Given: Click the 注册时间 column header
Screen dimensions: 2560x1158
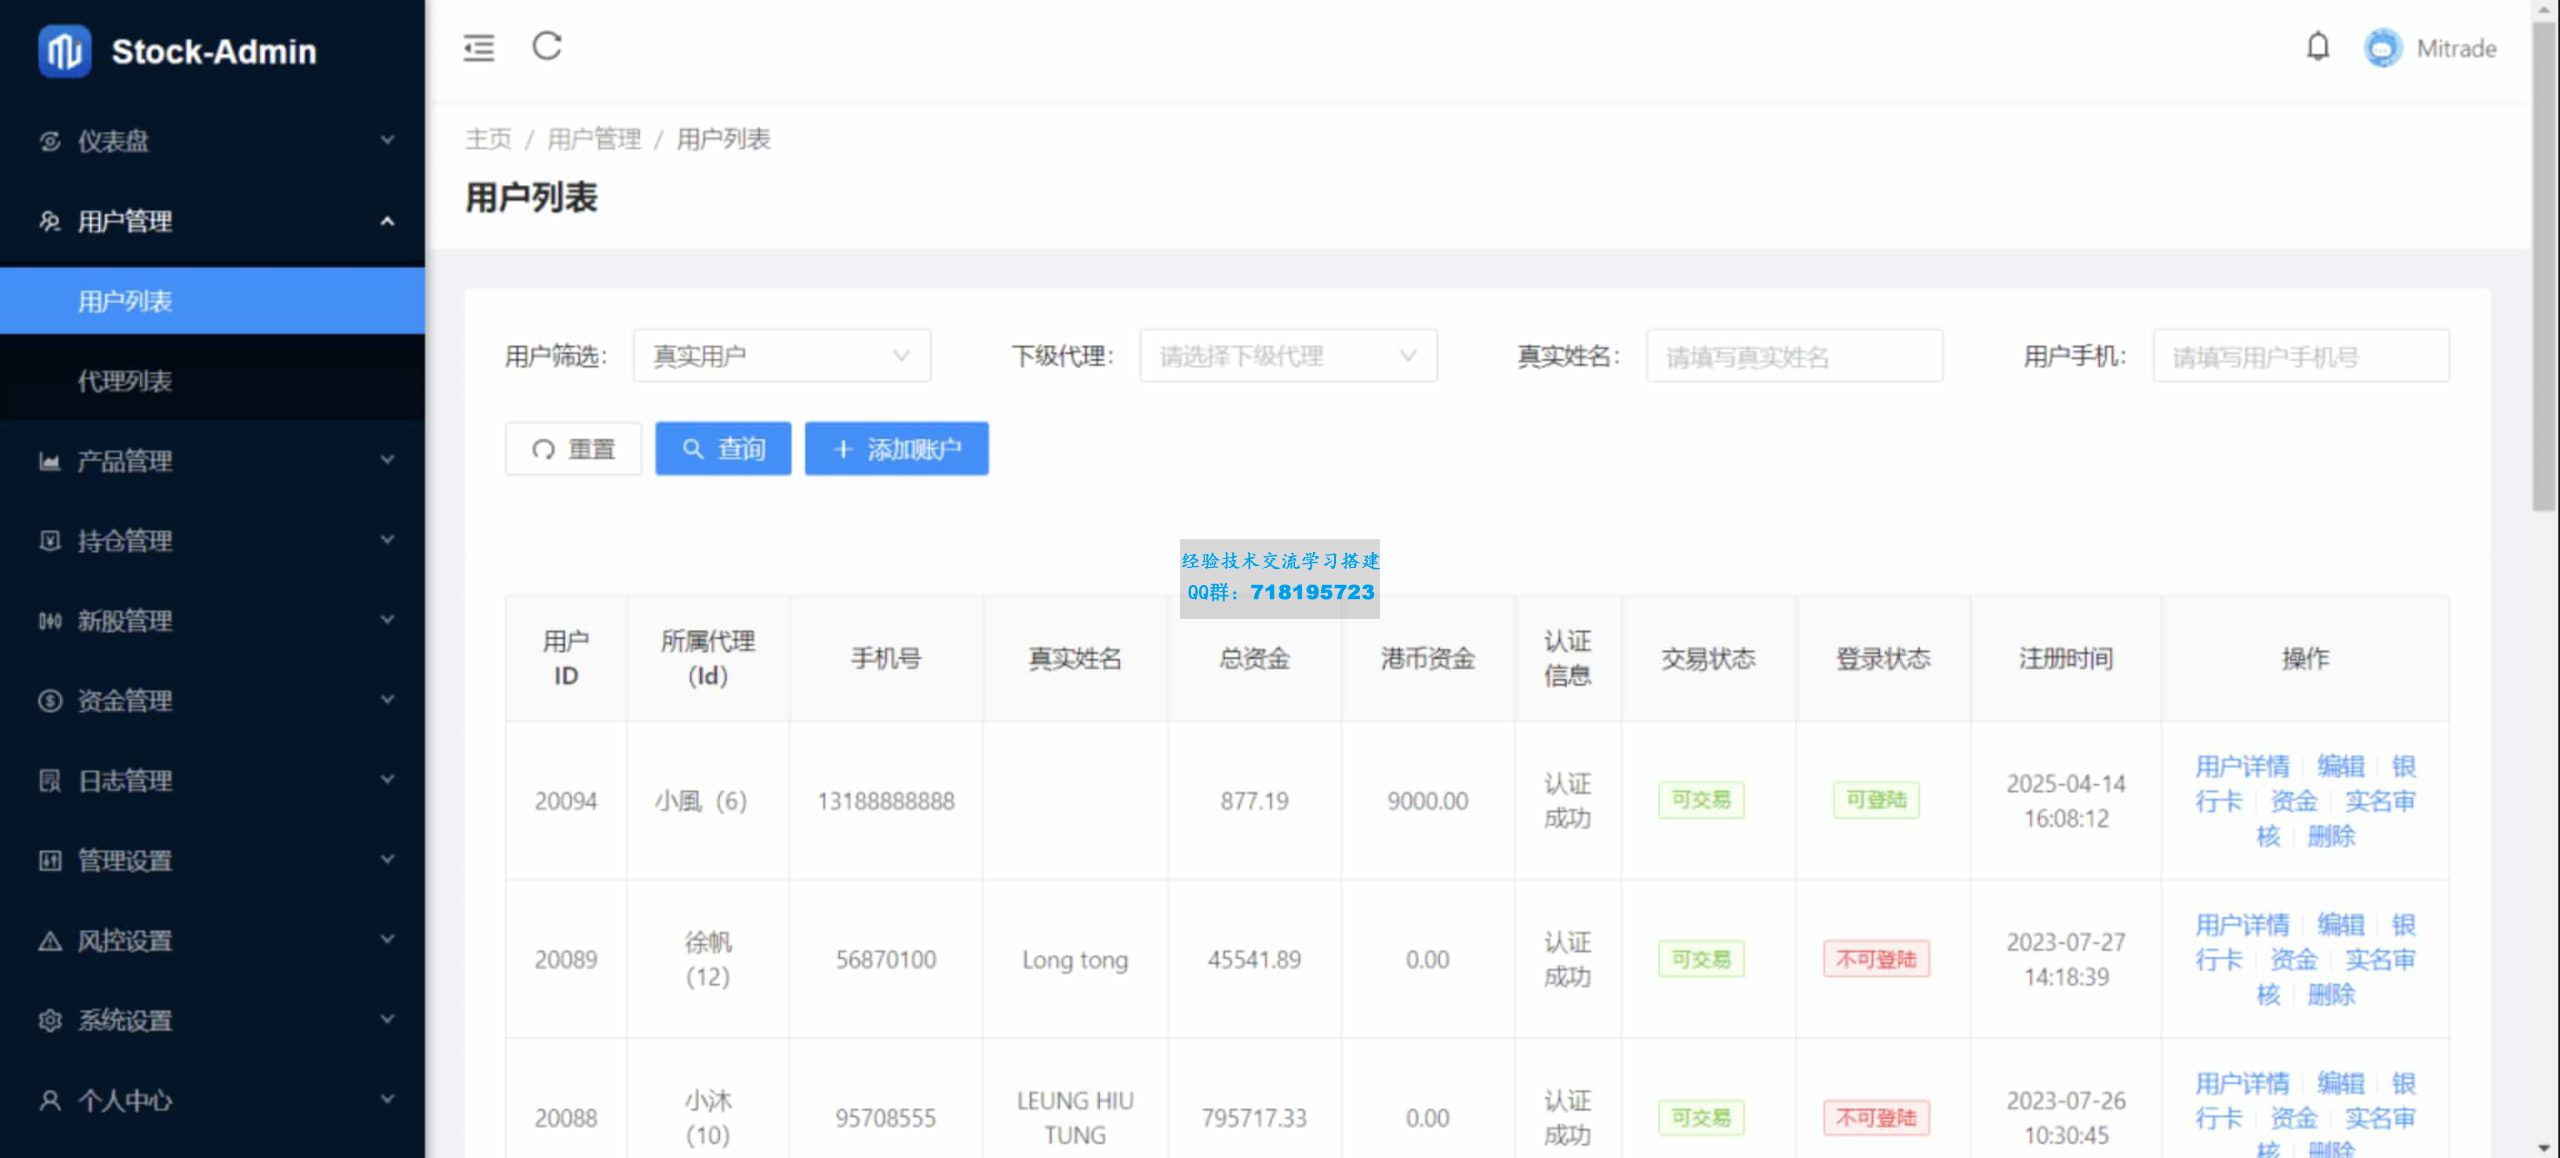Looking at the screenshot, I should [2066, 659].
